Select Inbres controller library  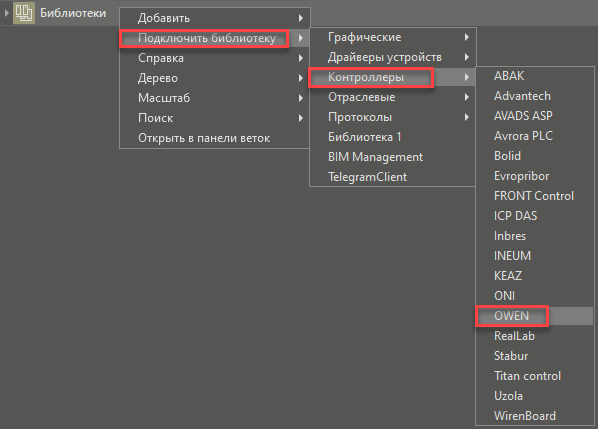(x=535, y=236)
